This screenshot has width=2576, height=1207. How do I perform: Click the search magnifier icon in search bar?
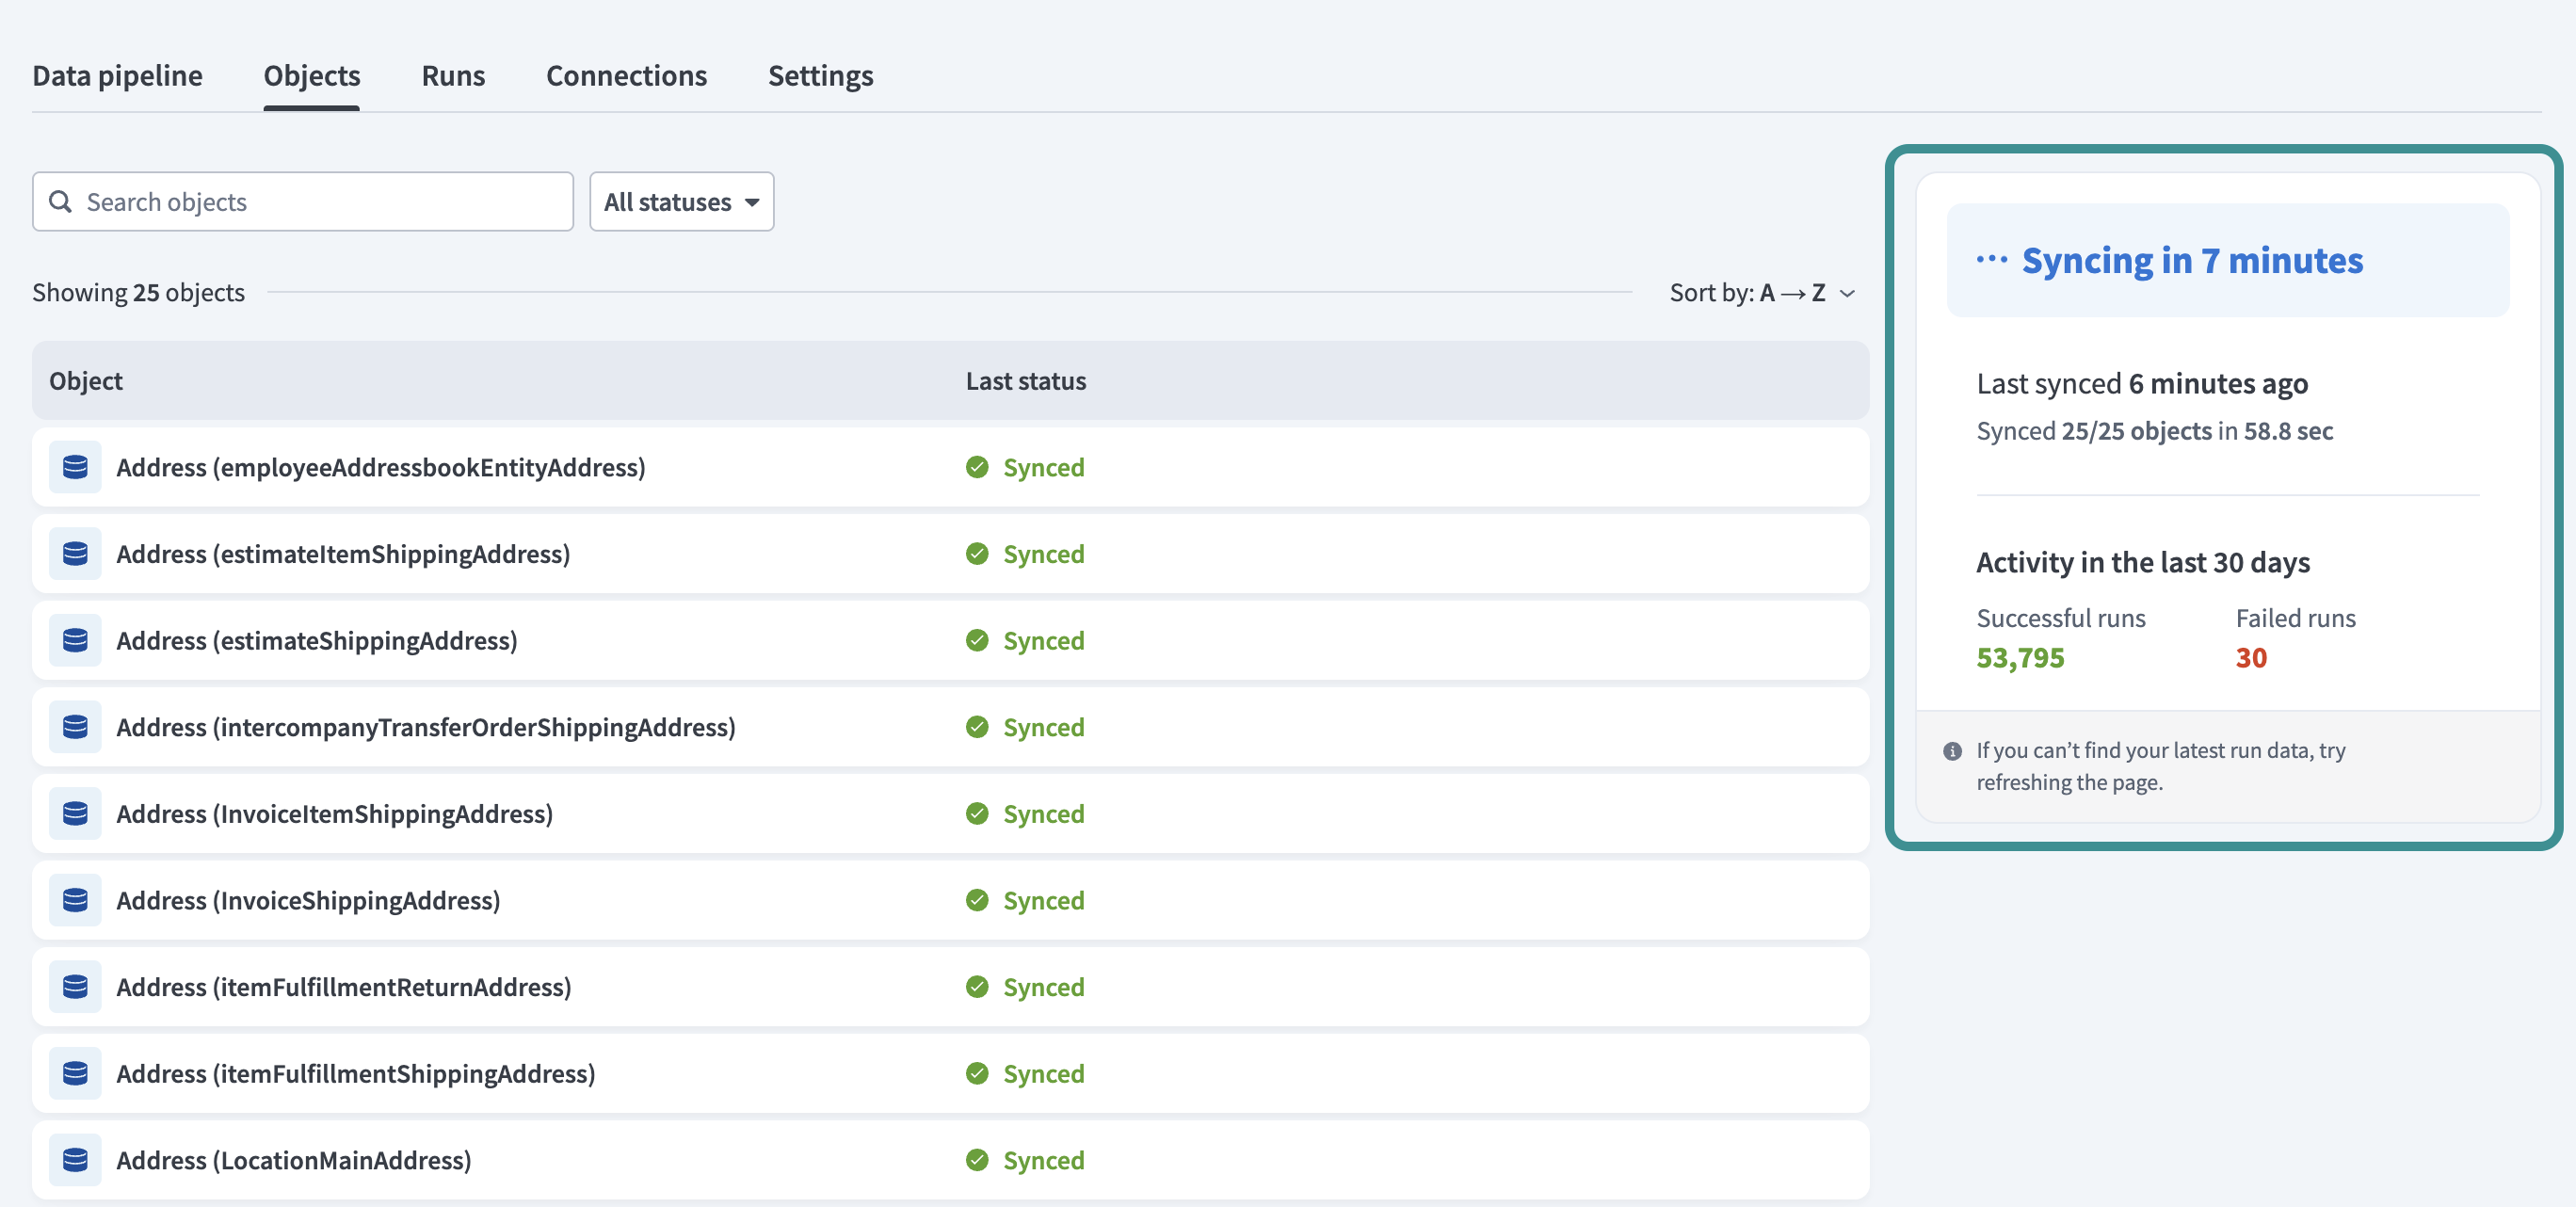(x=61, y=201)
